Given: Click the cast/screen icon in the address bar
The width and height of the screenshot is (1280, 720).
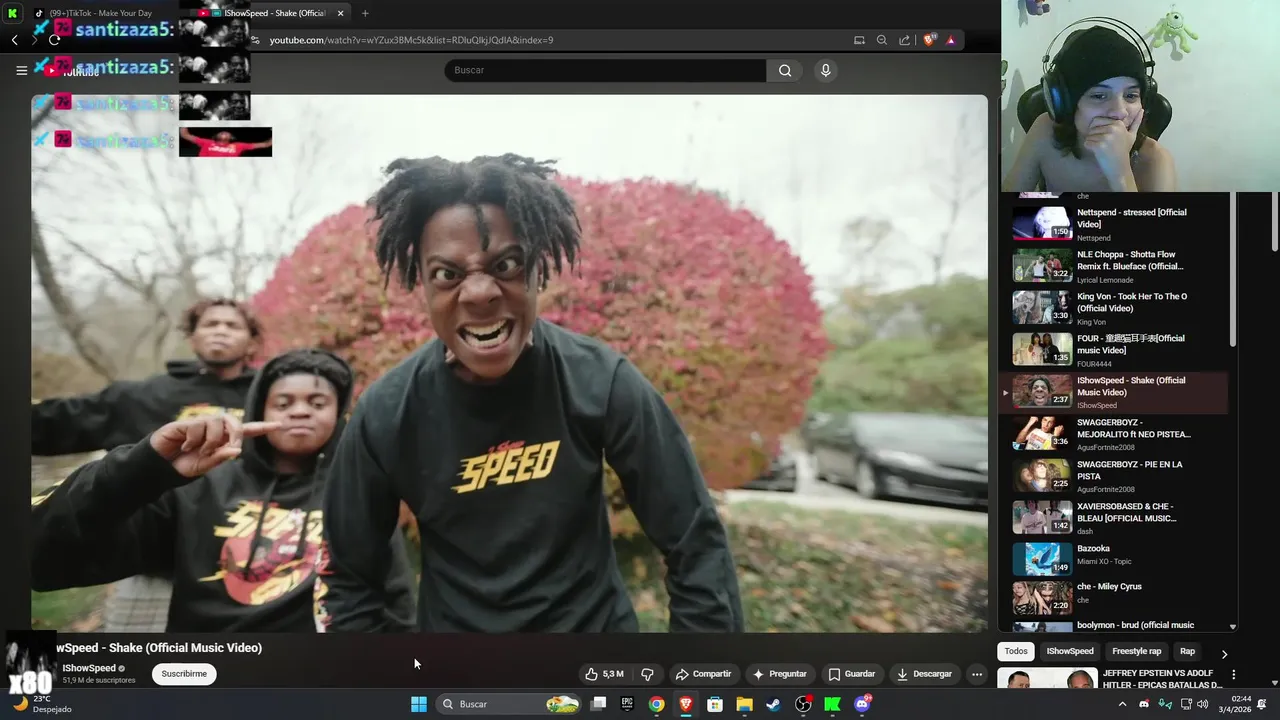Looking at the screenshot, I should (x=859, y=40).
